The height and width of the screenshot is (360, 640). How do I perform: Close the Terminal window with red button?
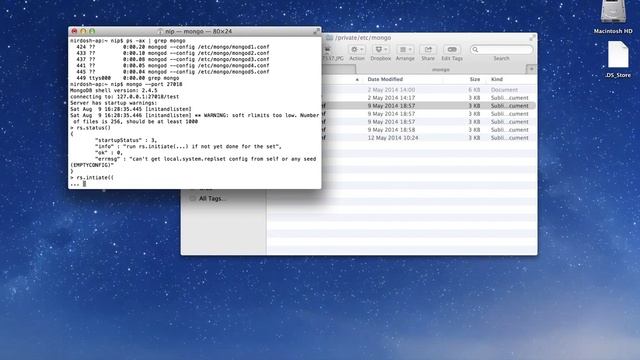(74, 31)
